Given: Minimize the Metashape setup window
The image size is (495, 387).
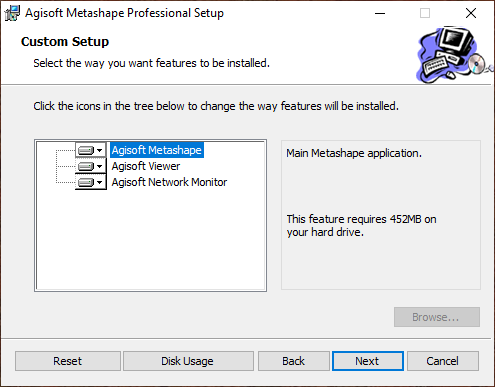Looking at the screenshot, I should coord(380,13).
